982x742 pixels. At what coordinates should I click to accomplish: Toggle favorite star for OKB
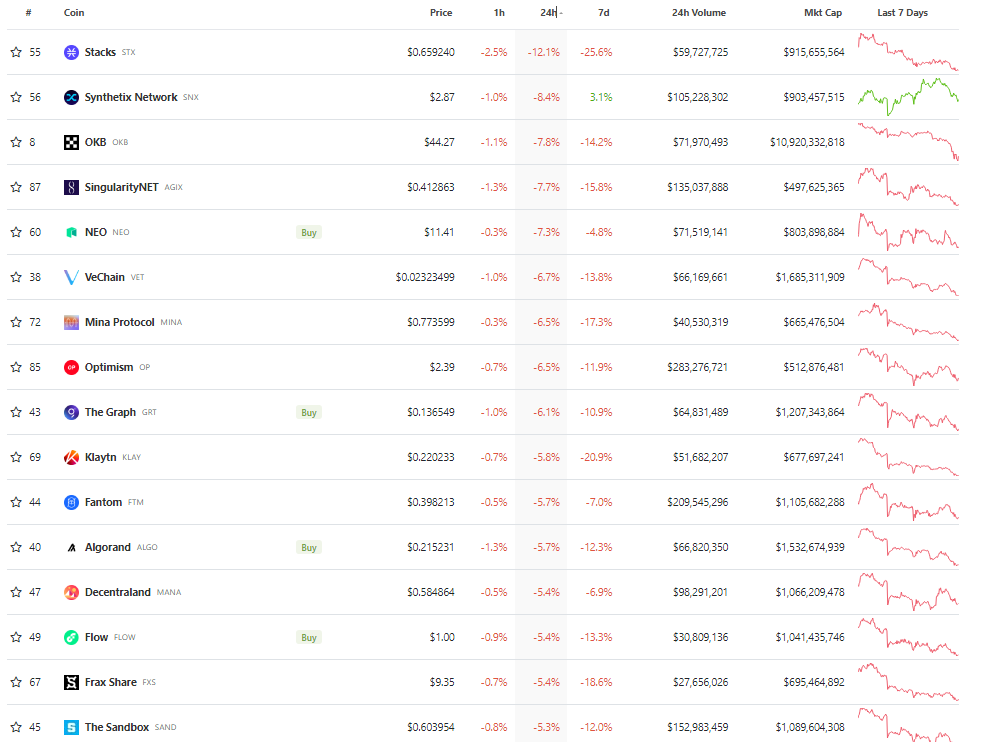pyautogui.click(x=16, y=142)
